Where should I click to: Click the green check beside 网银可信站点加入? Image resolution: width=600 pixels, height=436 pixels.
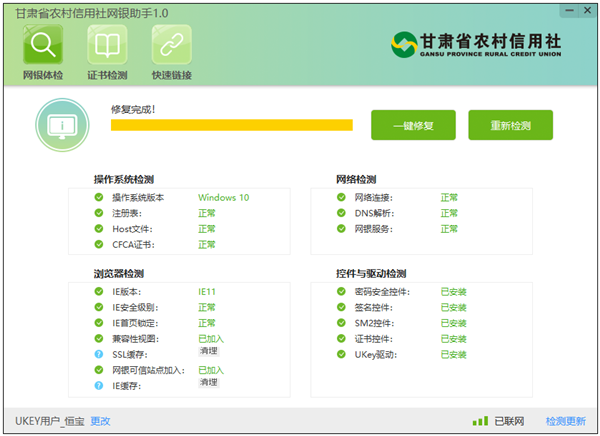[99, 370]
